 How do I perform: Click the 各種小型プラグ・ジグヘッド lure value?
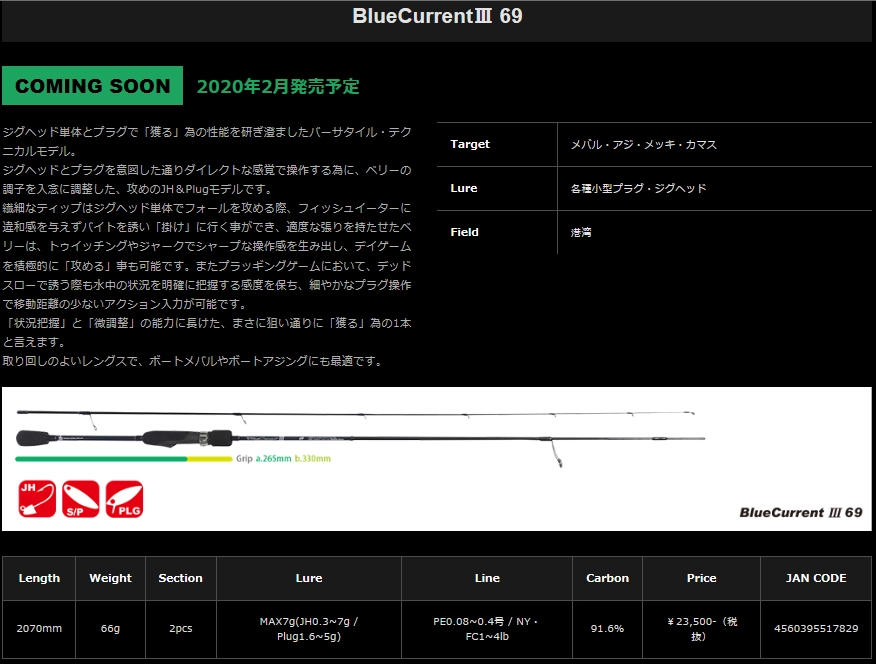[x=639, y=188]
